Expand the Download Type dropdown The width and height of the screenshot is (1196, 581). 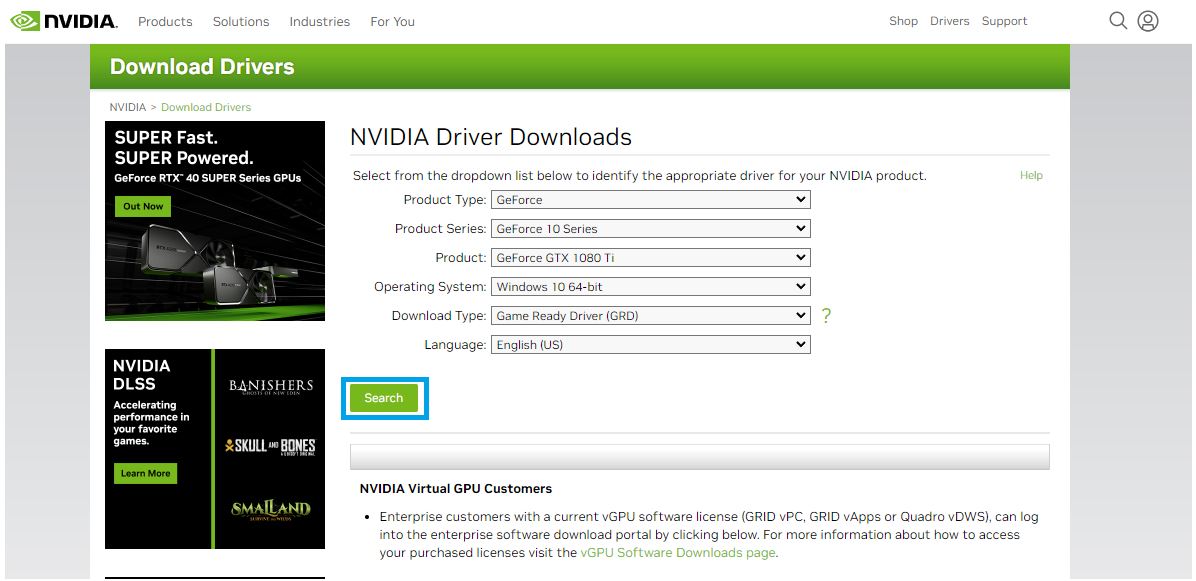click(x=650, y=315)
